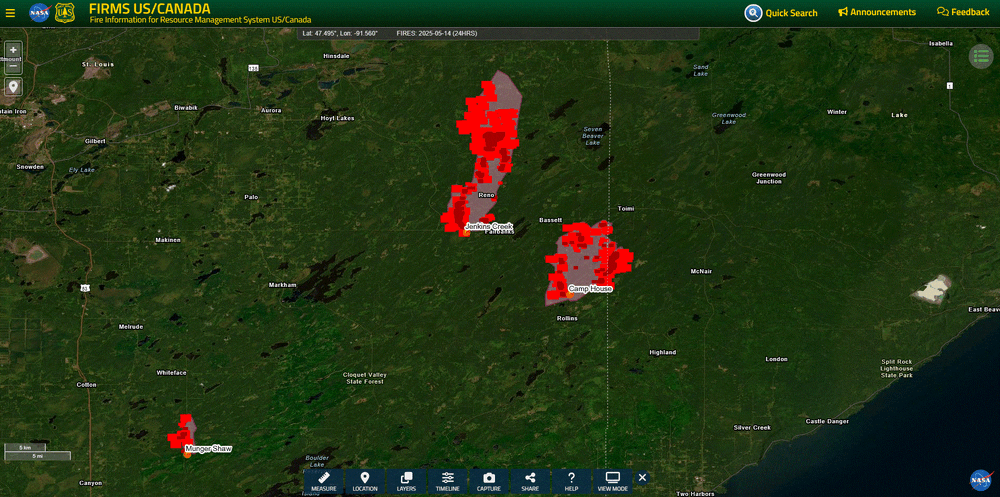The height and width of the screenshot is (497, 1000).
Task: Open the Location tool
Action: click(365, 482)
